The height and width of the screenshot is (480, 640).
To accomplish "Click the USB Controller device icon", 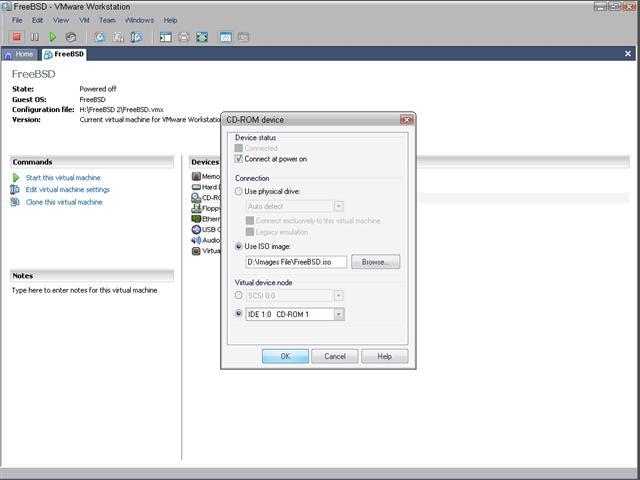I will pos(196,229).
